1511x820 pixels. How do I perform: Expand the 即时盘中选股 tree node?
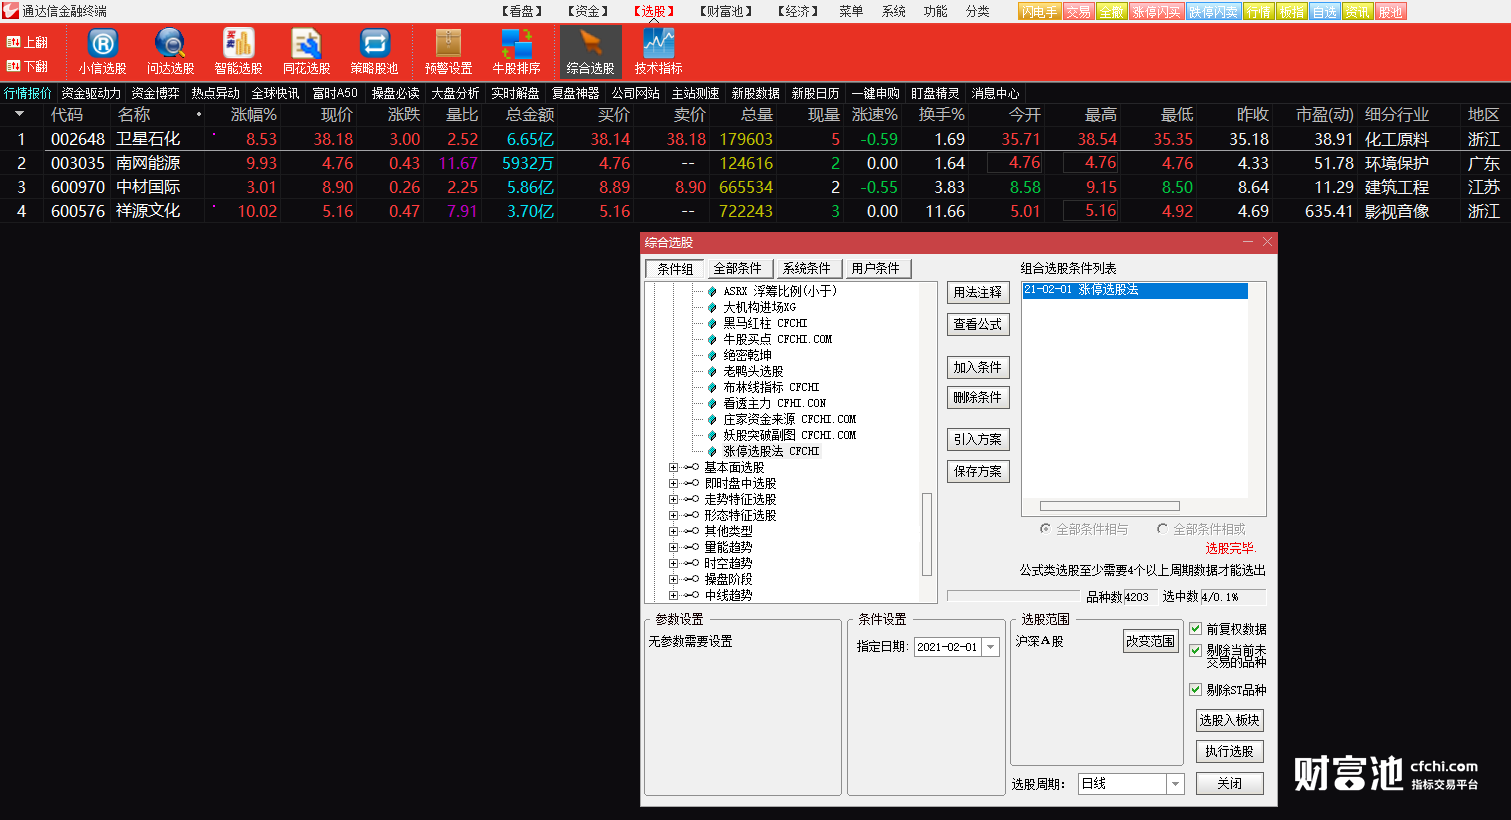tap(673, 483)
